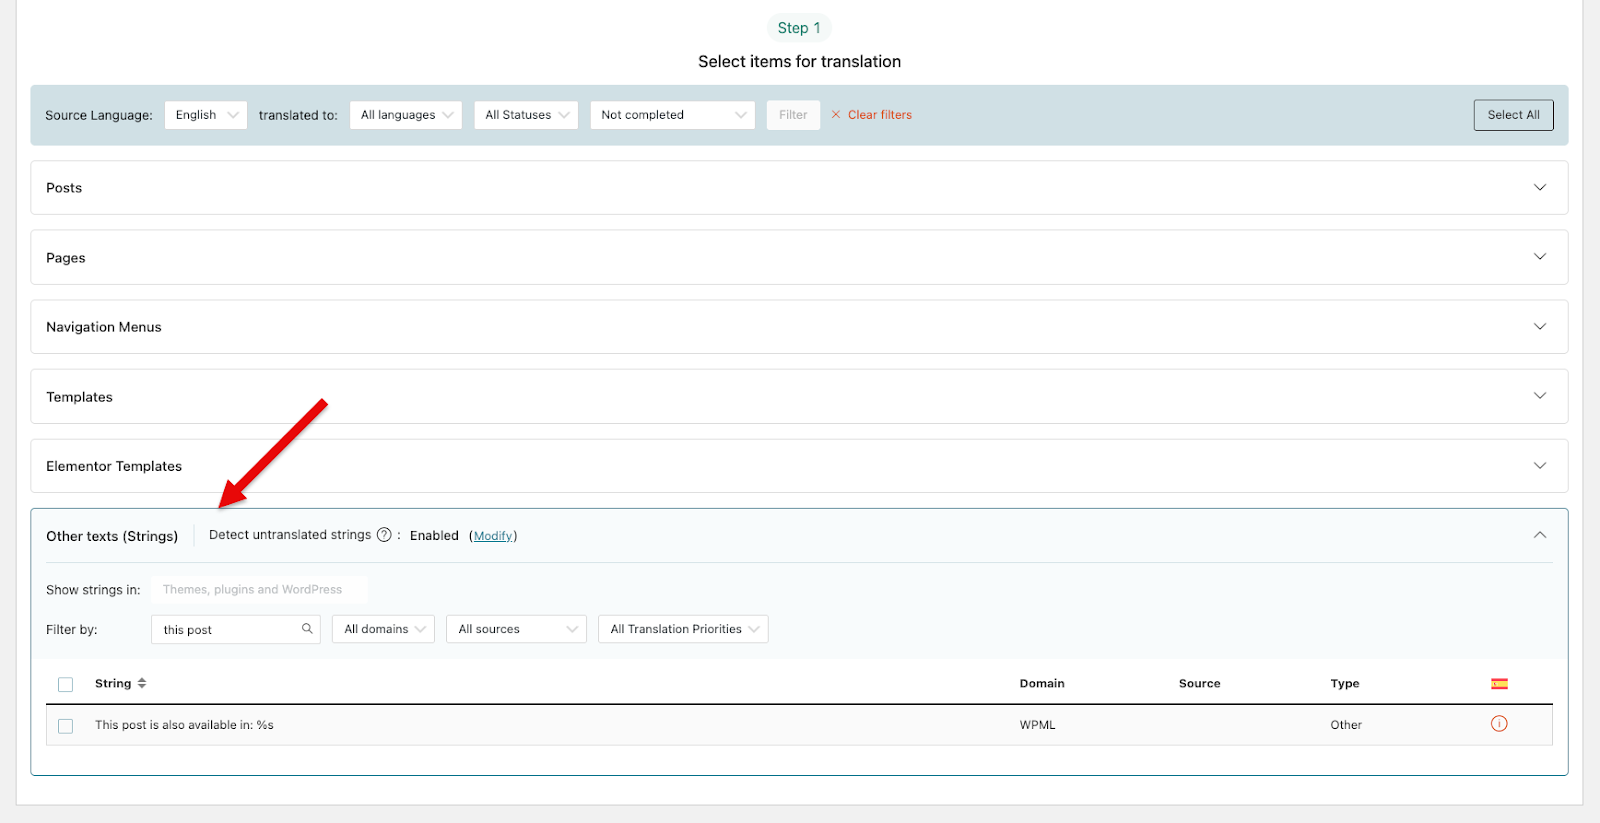The image size is (1600, 823).
Task: Click the String column sort arrows
Action: [142, 683]
